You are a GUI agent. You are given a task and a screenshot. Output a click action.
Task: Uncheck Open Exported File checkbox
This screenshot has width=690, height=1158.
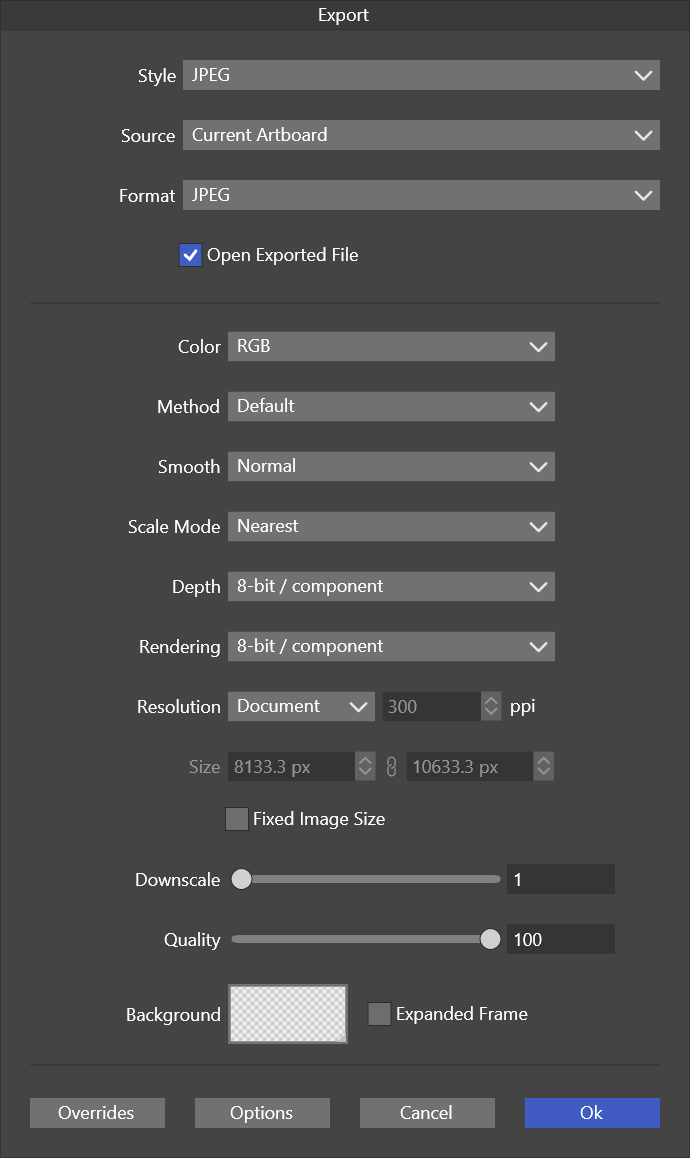pyautogui.click(x=191, y=256)
